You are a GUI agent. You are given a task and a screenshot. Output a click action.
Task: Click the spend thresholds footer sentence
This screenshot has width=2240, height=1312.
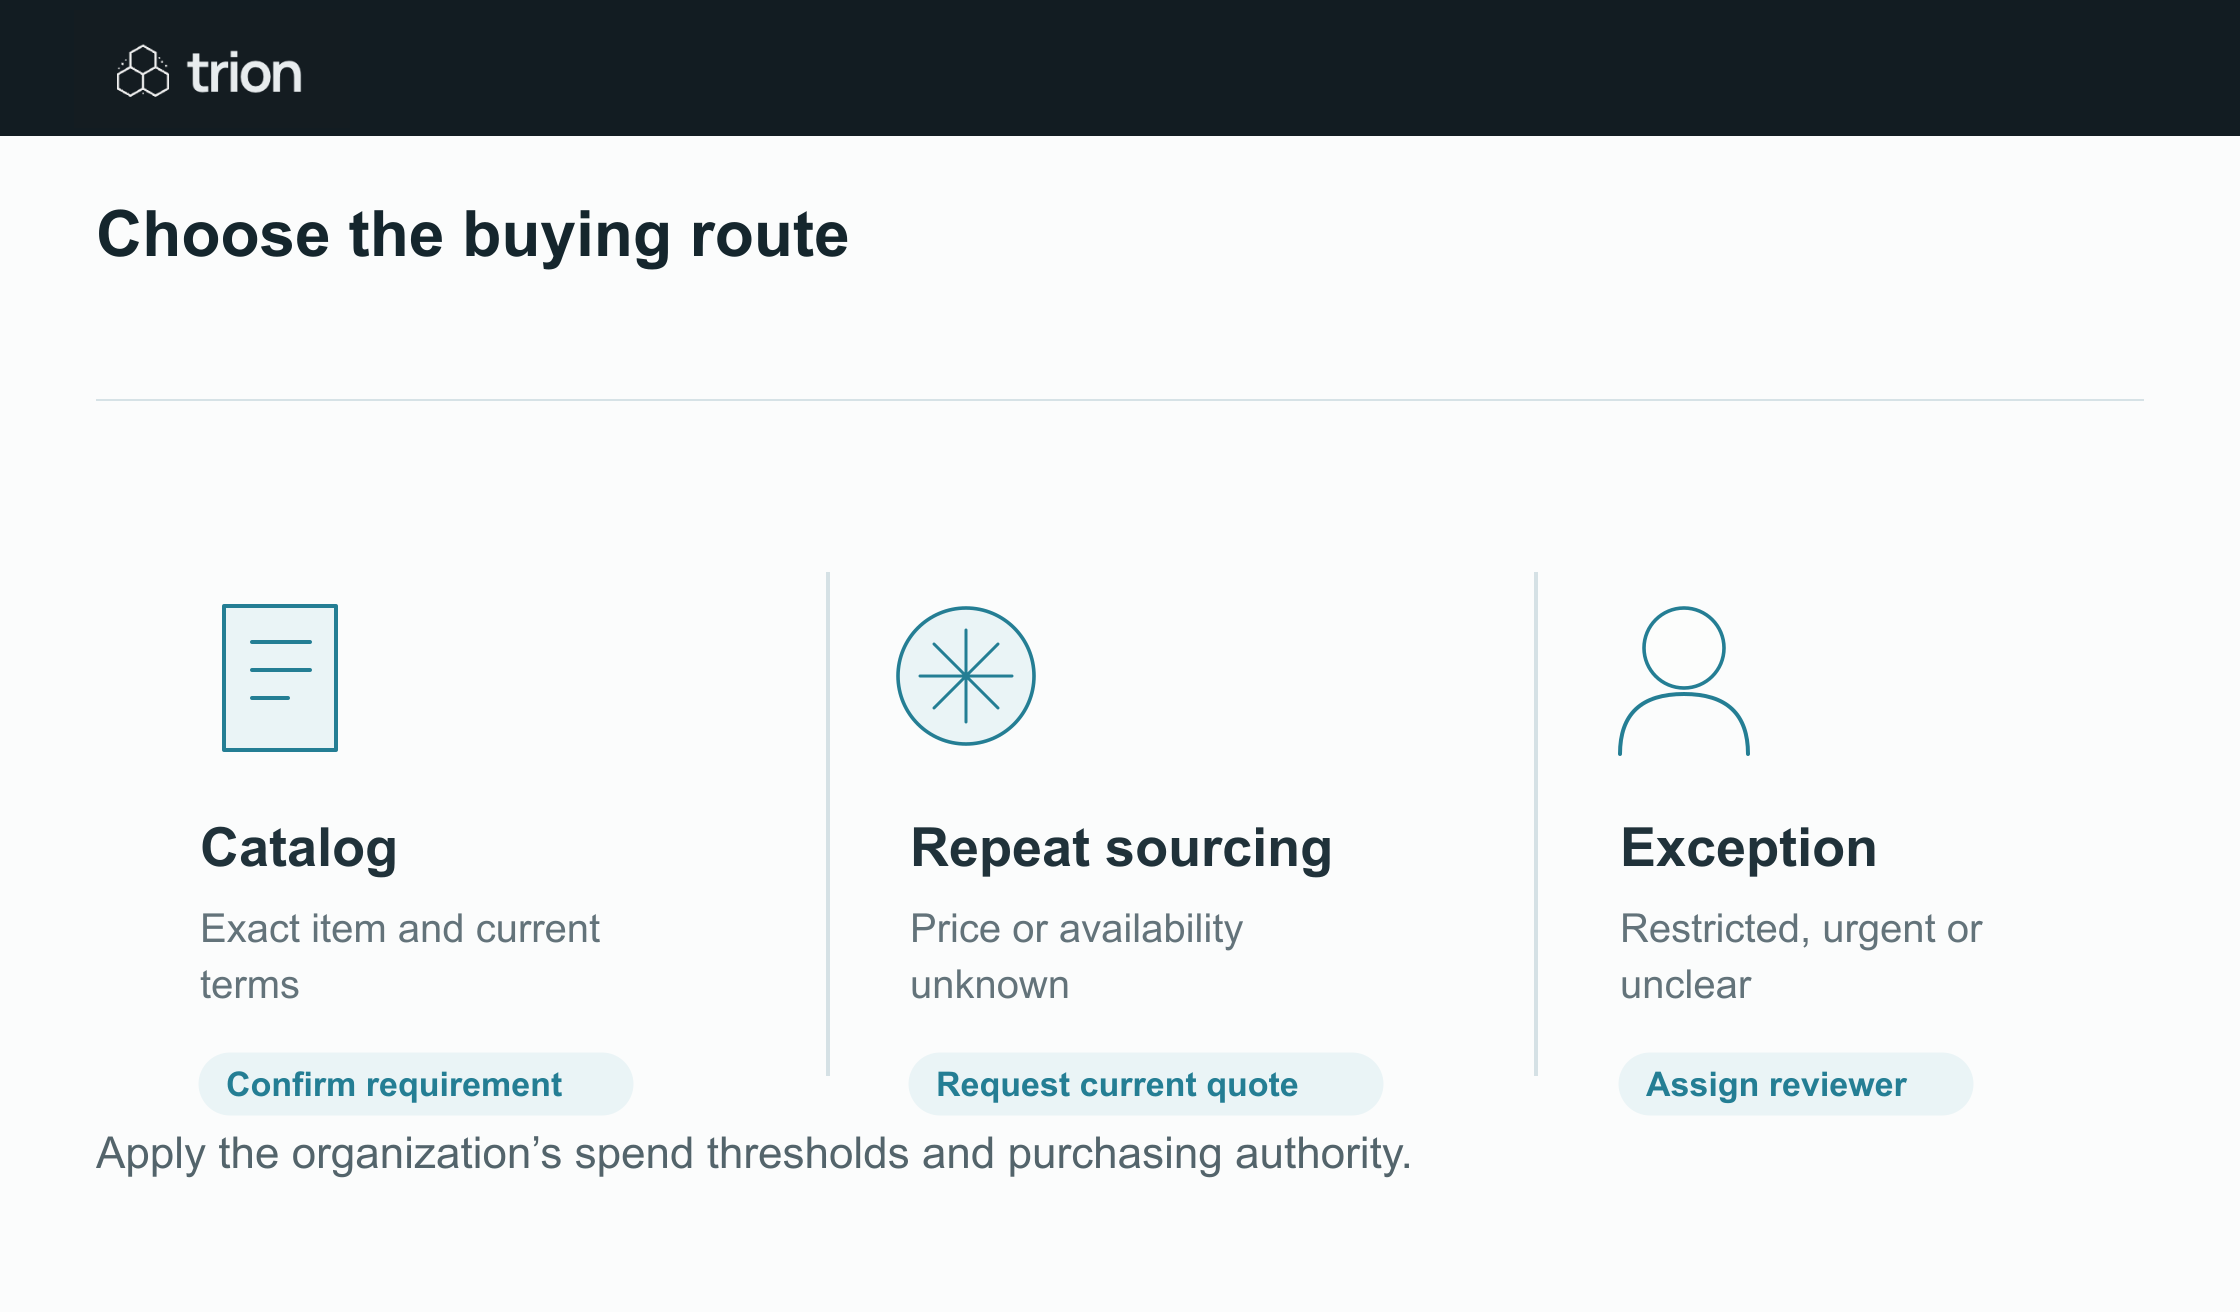[754, 1154]
